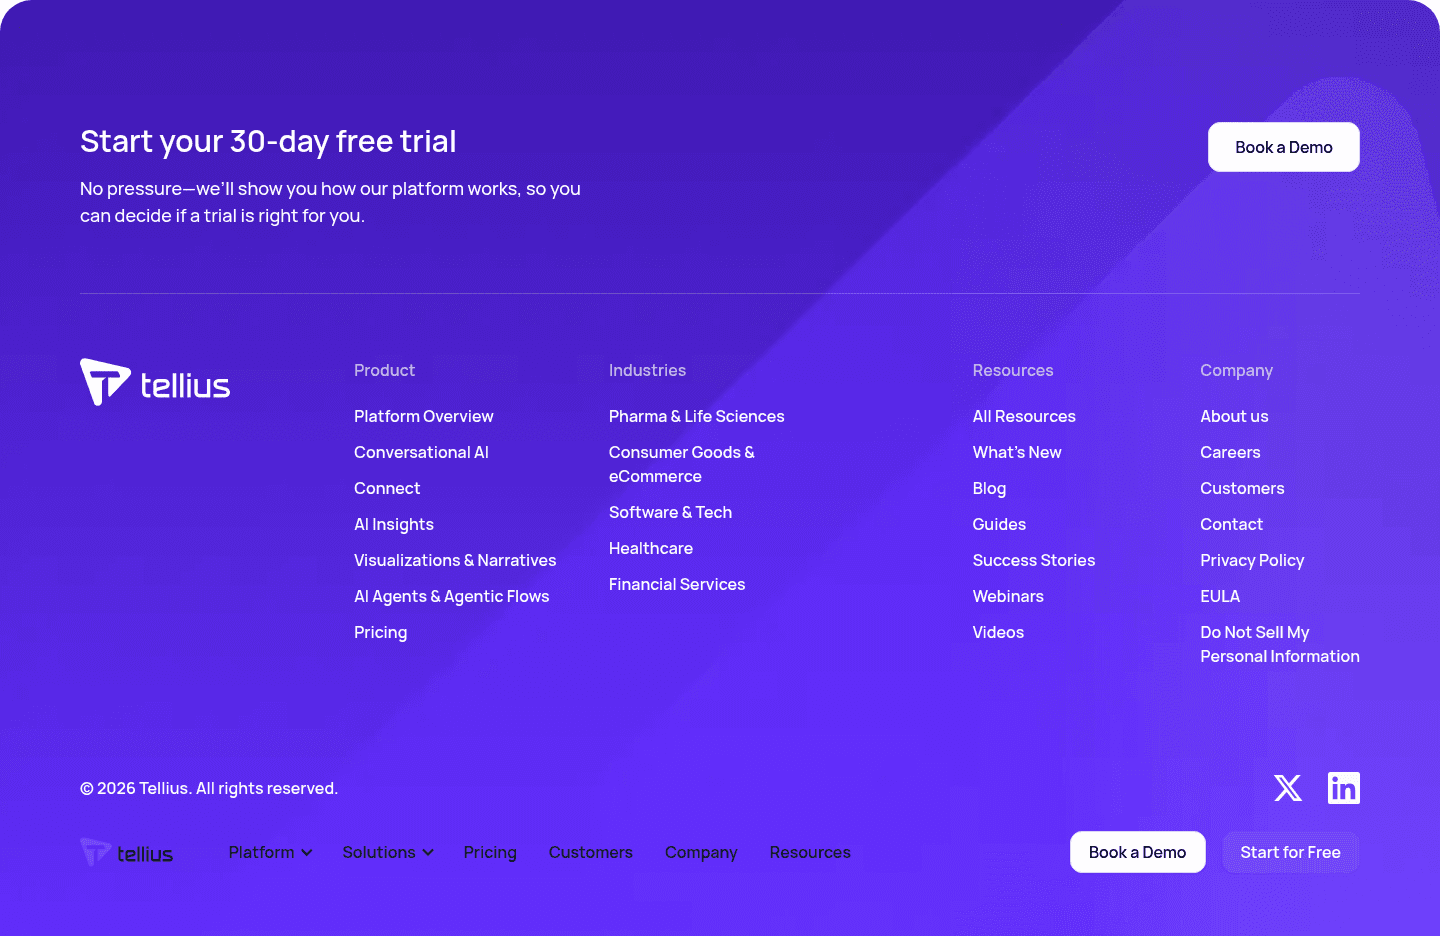This screenshot has height=936, width=1440.
Task: Open AI Agents & Agentic Flows link
Action: point(452,596)
